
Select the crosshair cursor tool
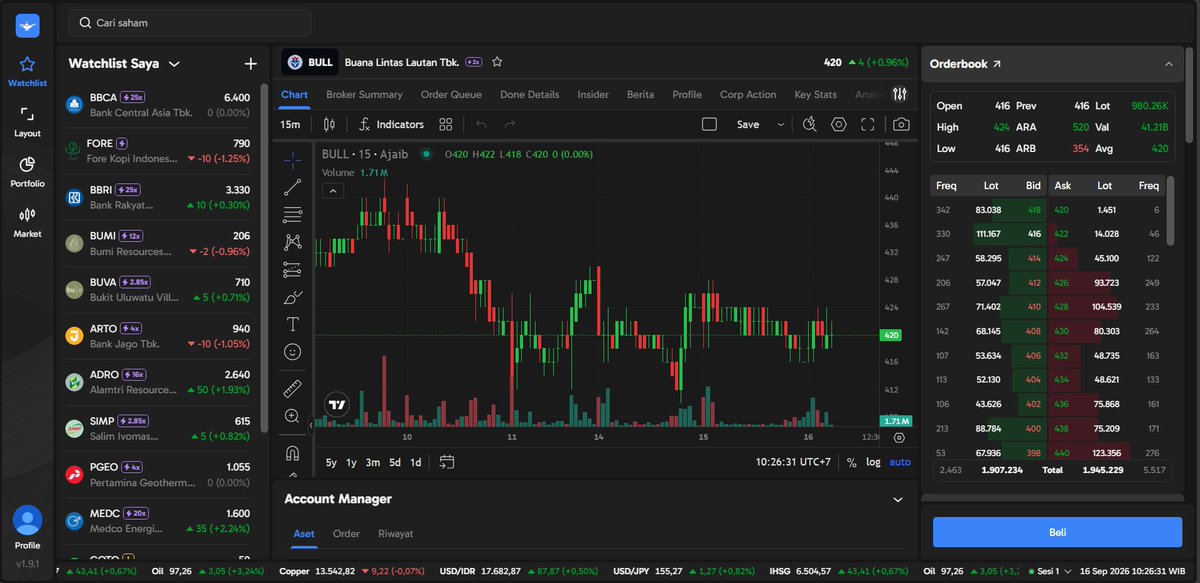point(292,160)
